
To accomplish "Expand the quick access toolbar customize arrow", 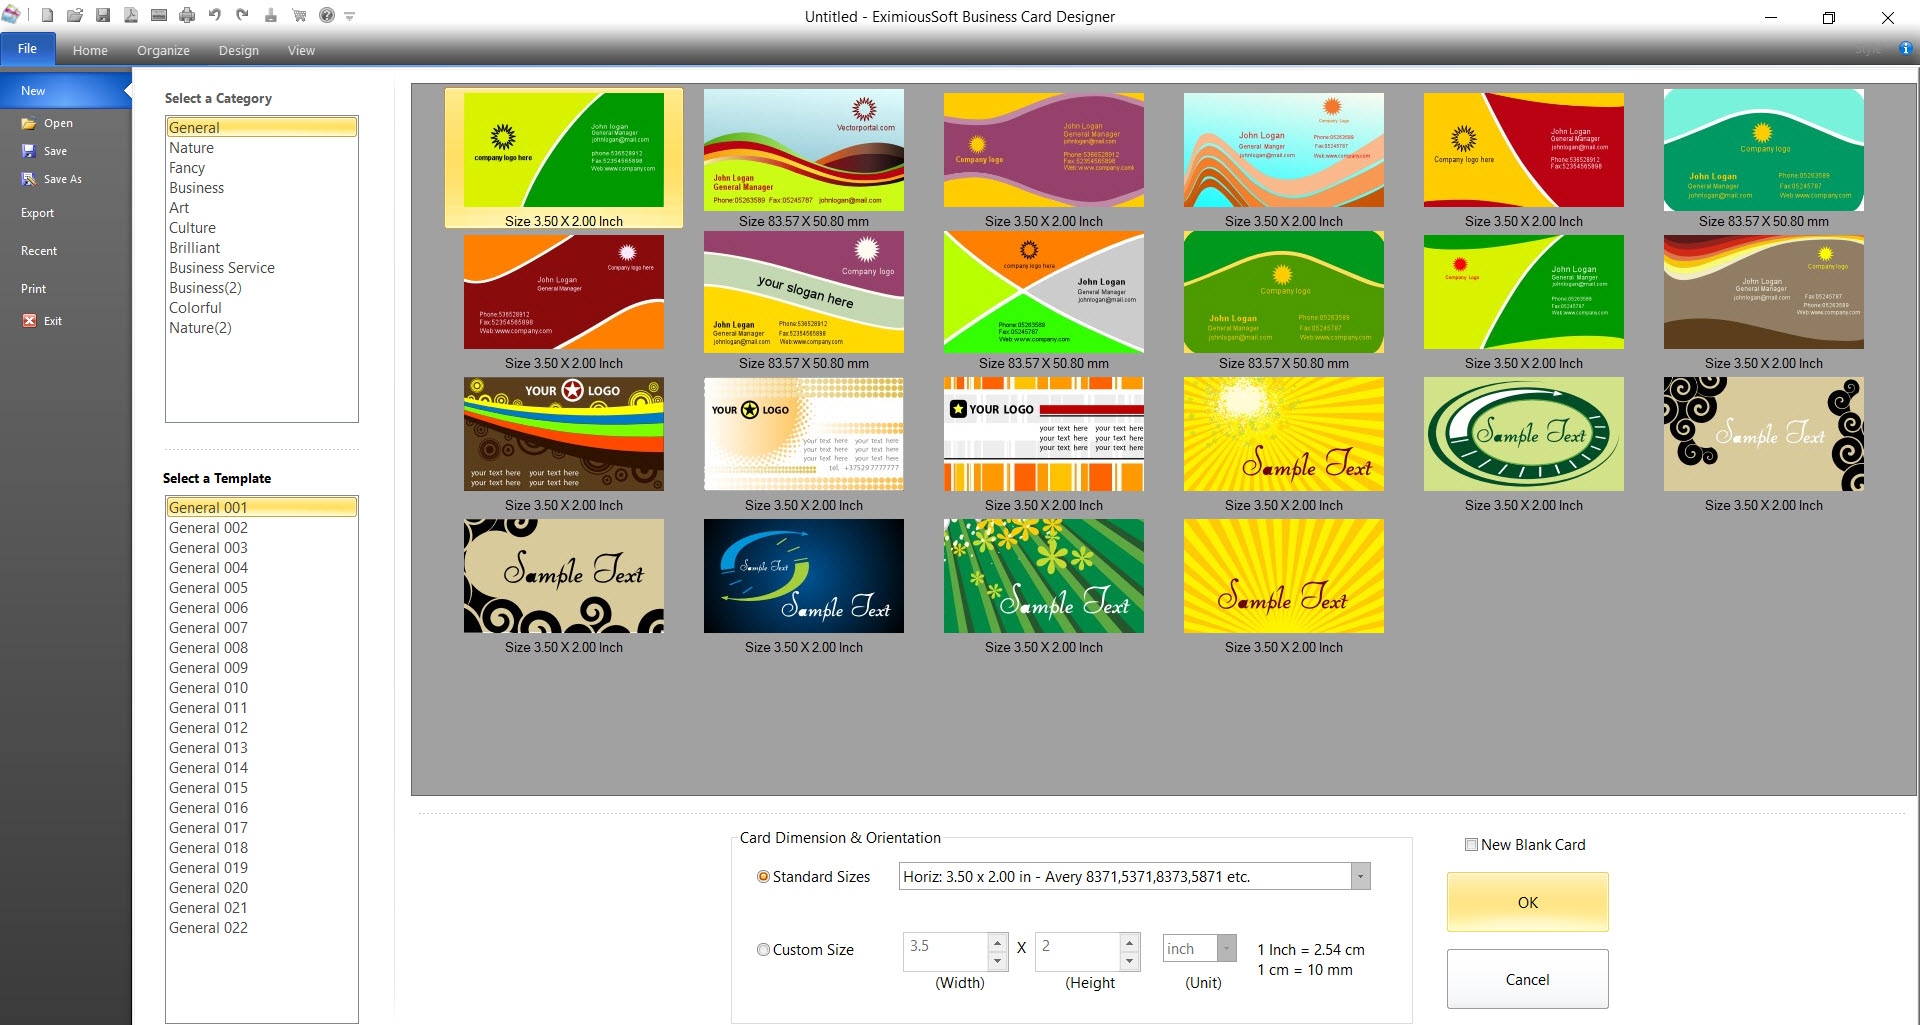I will (x=350, y=17).
